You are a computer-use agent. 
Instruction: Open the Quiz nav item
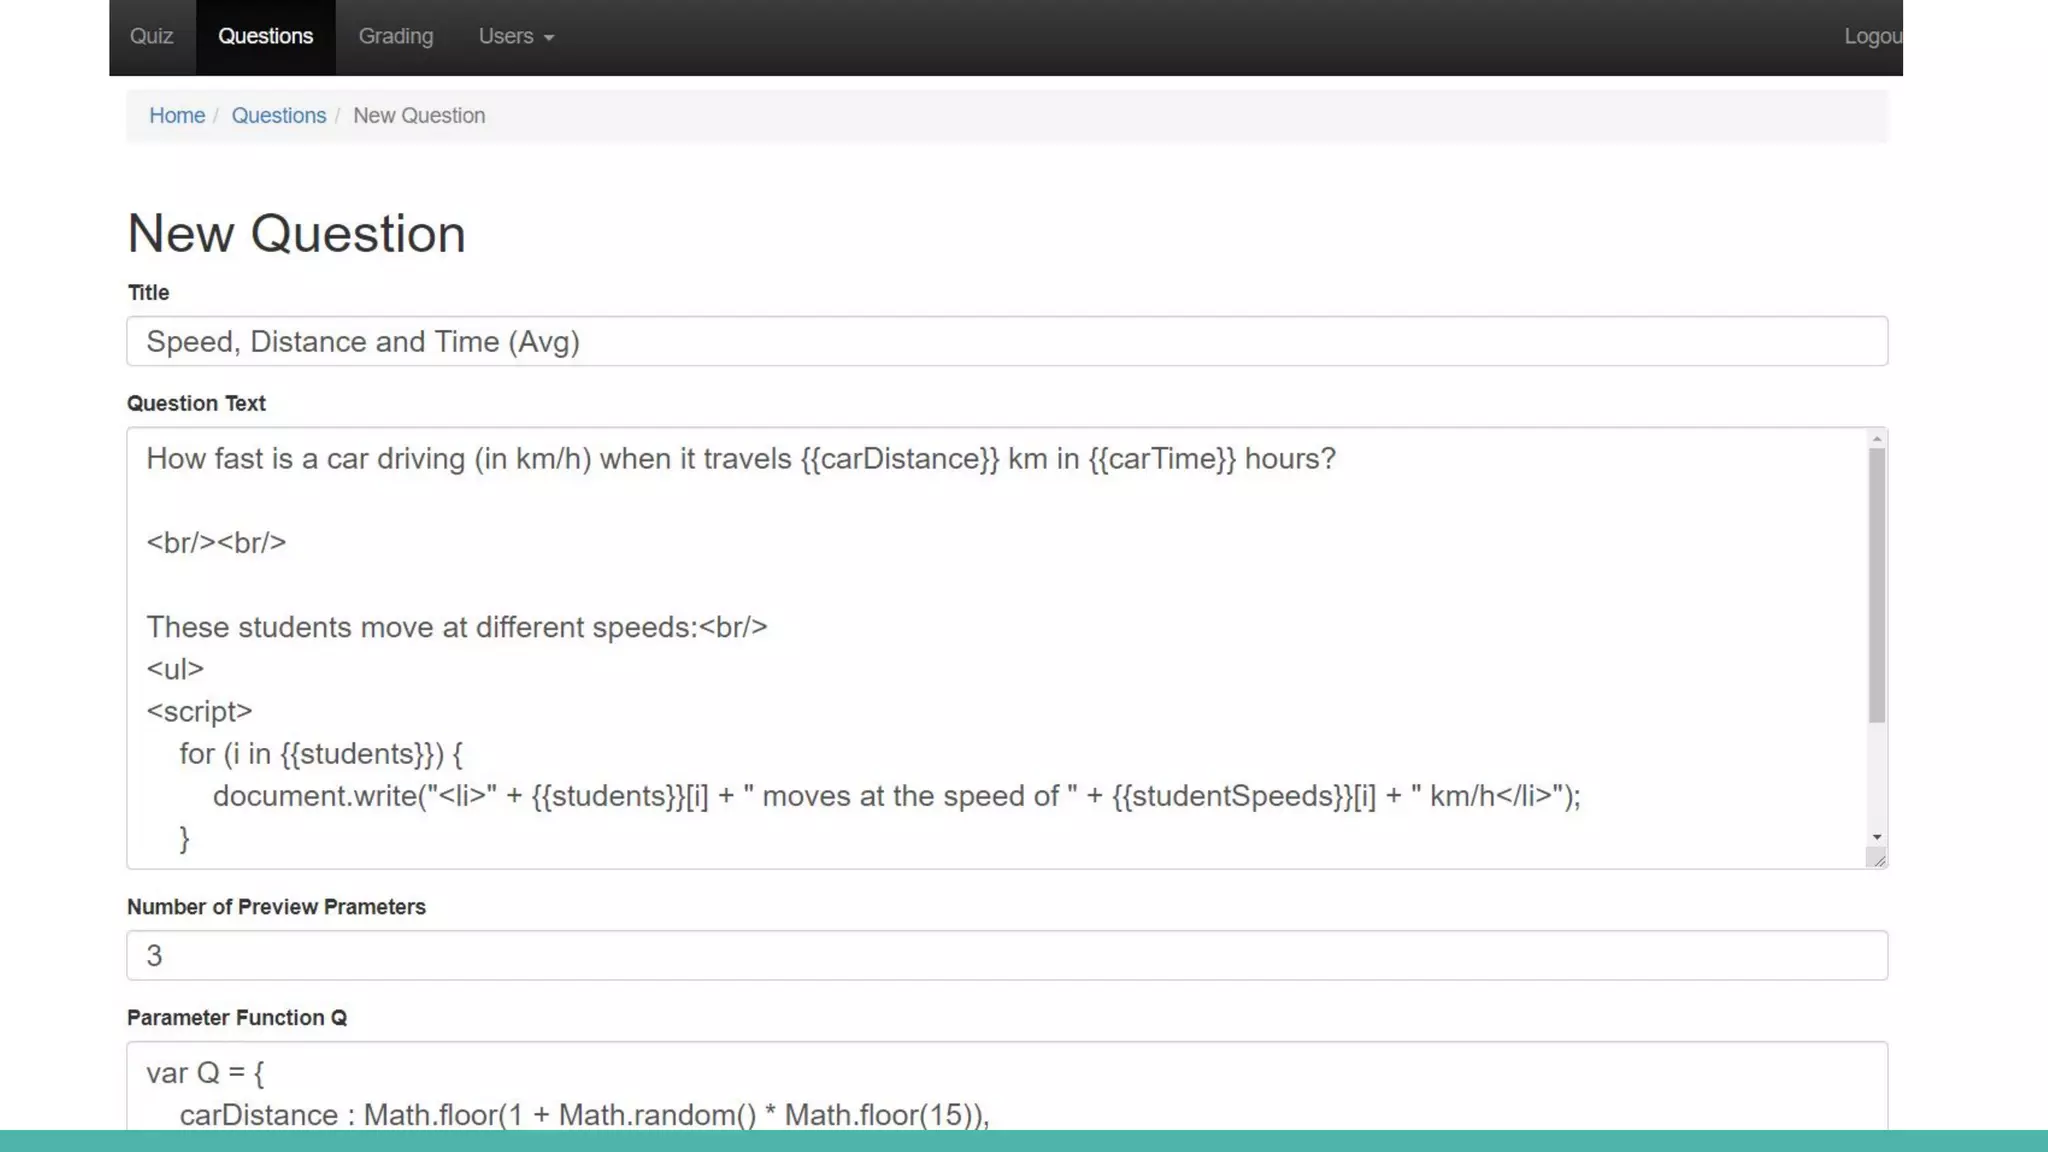[151, 37]
